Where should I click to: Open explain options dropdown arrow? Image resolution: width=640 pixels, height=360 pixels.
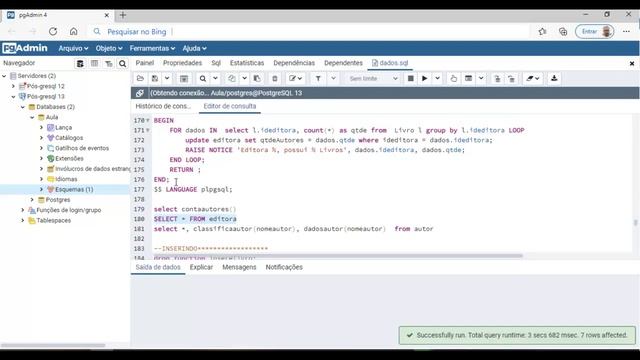481,78
